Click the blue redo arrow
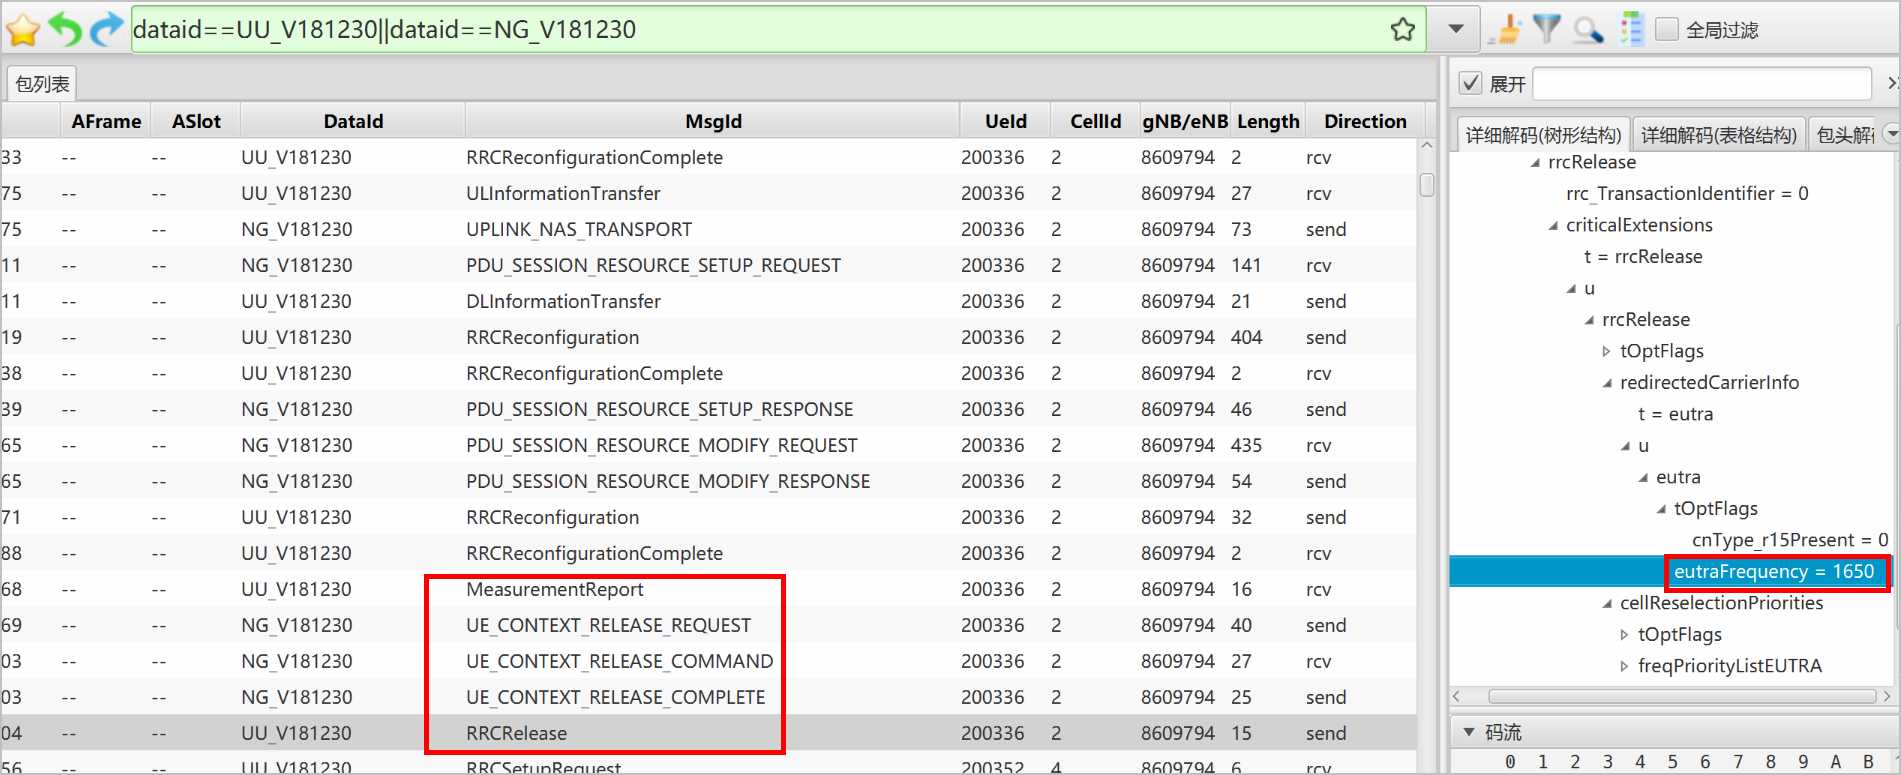 point(106,29)
